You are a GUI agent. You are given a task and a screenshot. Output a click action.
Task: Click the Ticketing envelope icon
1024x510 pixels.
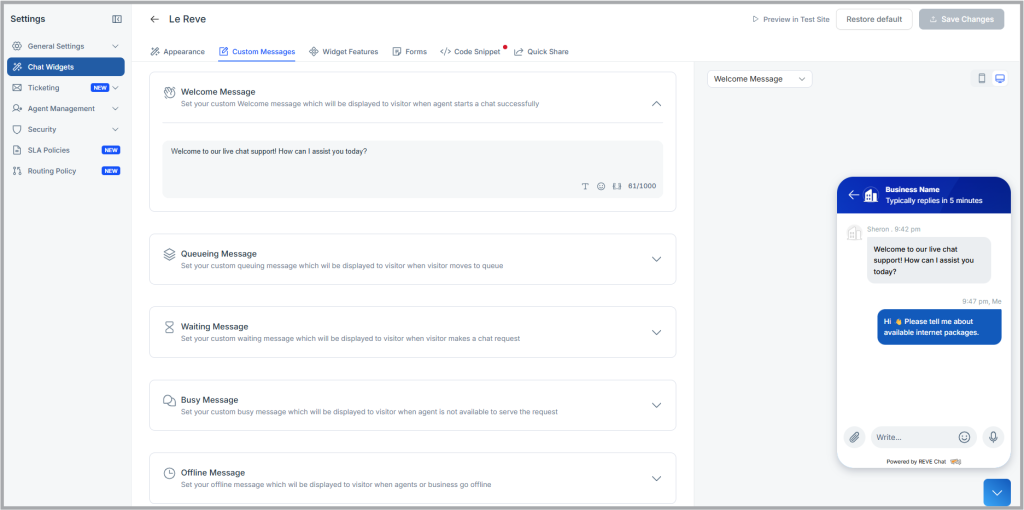pyautogui.click(x=17, y=88)
